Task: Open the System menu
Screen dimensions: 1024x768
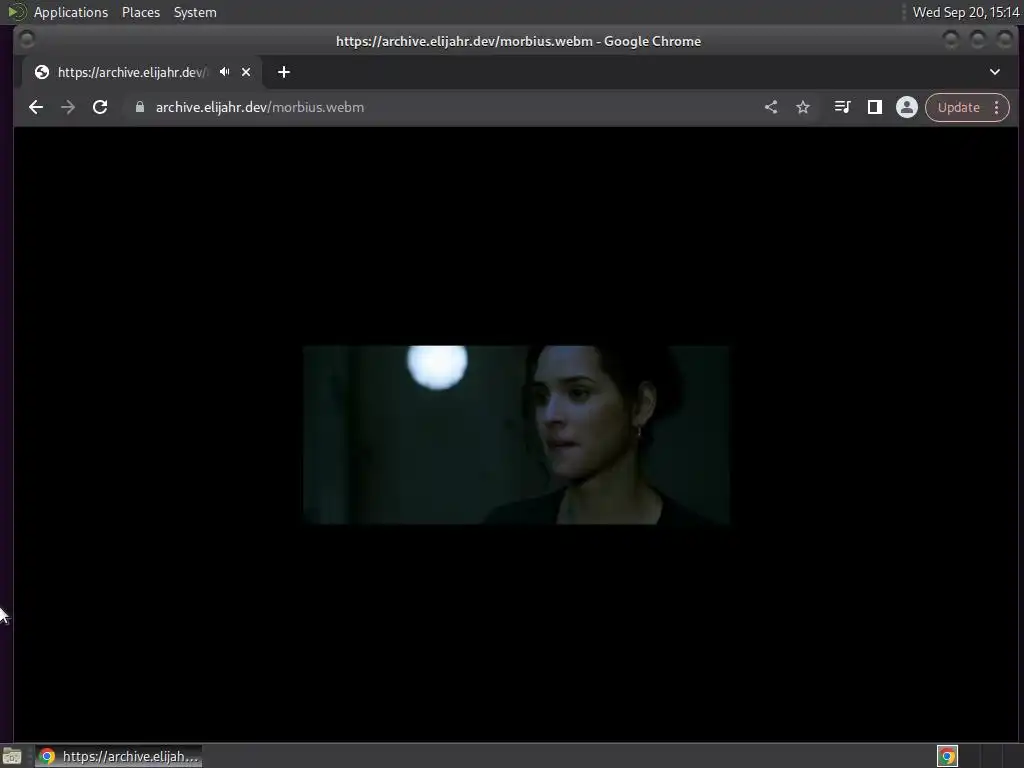Action: (195, 12)
